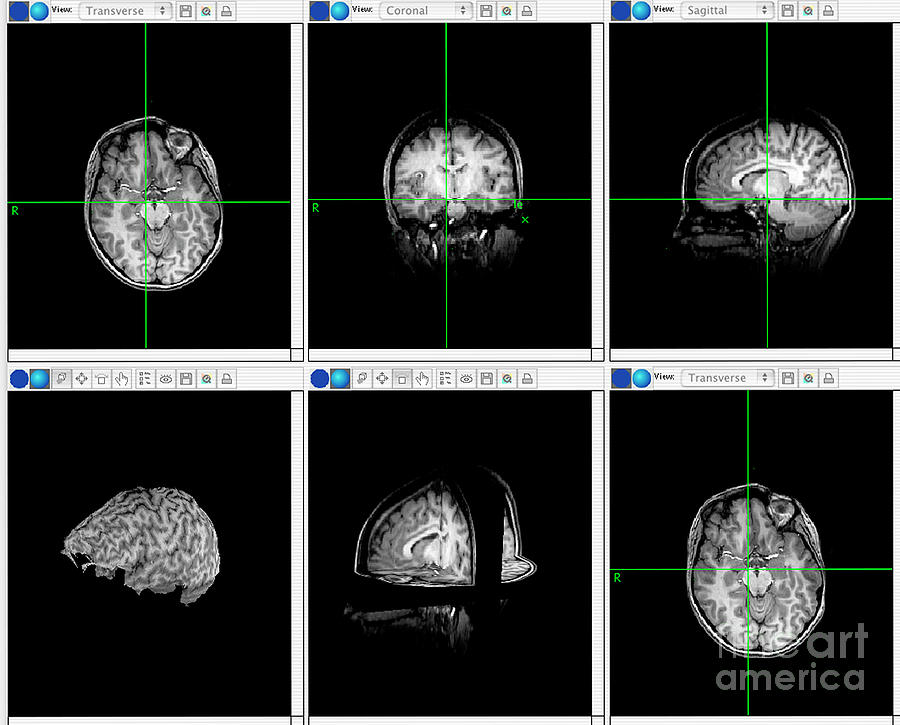Click the bright gradient sphere swatch above the 3D brain
Screen dimensions: 900x725
coord(38,378)
